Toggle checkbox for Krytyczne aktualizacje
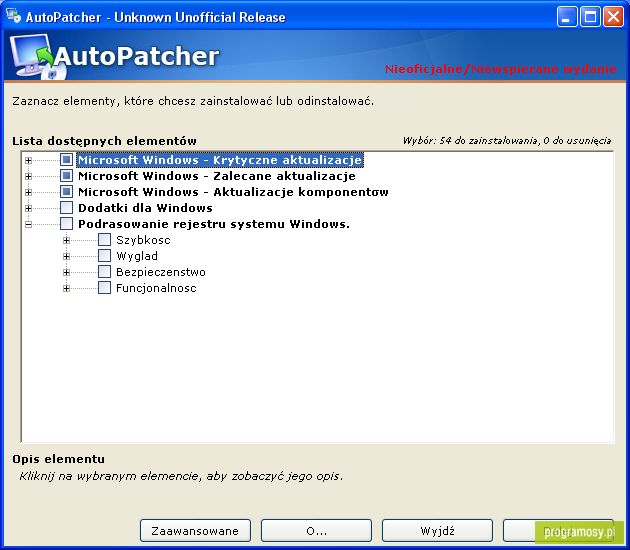 [66, 160]
